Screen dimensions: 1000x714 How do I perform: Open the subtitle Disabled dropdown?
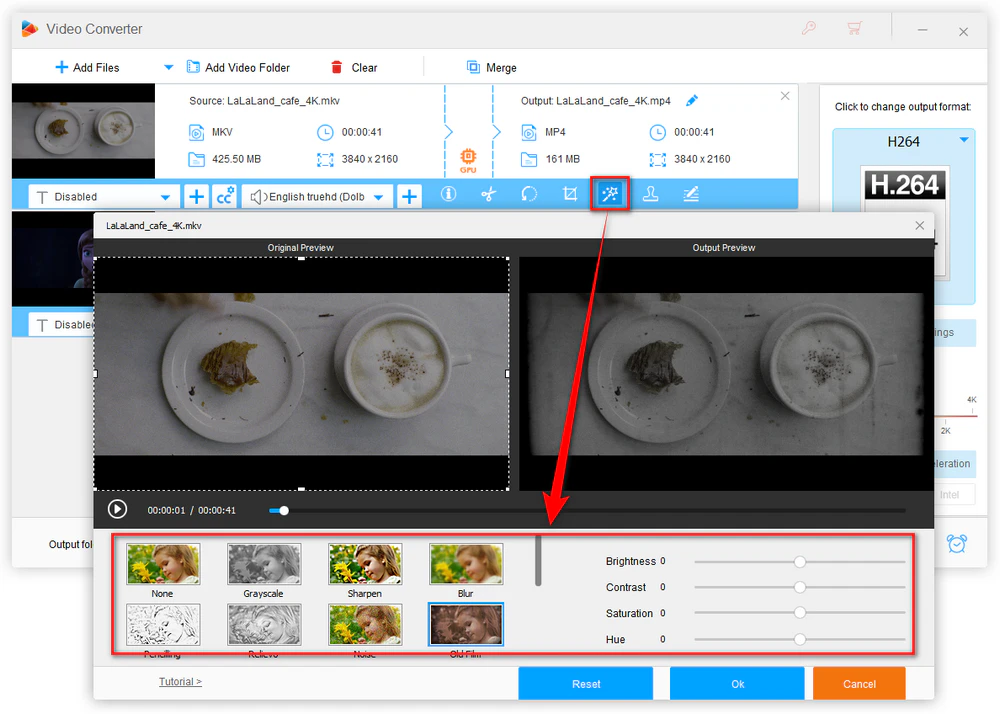click(x=102, y=196)
